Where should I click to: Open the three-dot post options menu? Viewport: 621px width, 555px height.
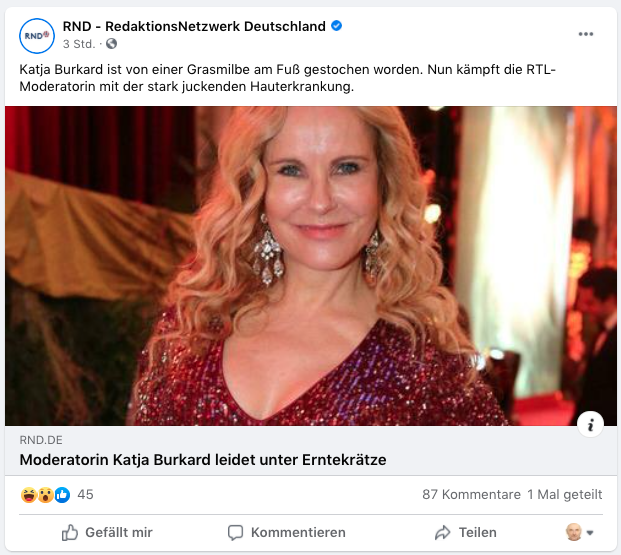586,34
